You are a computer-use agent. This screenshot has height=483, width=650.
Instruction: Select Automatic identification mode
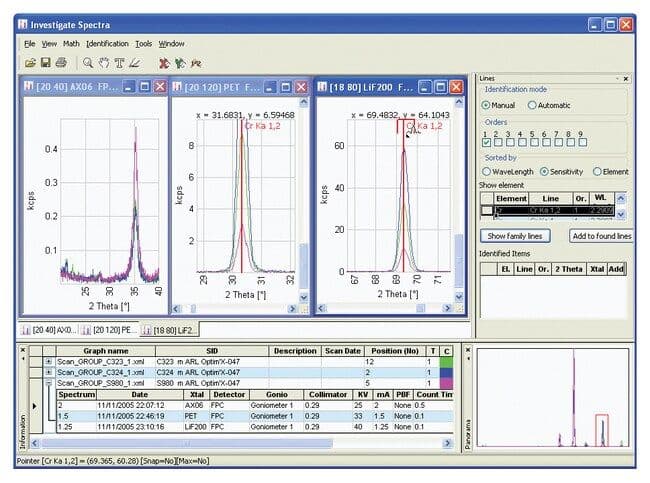549,105
